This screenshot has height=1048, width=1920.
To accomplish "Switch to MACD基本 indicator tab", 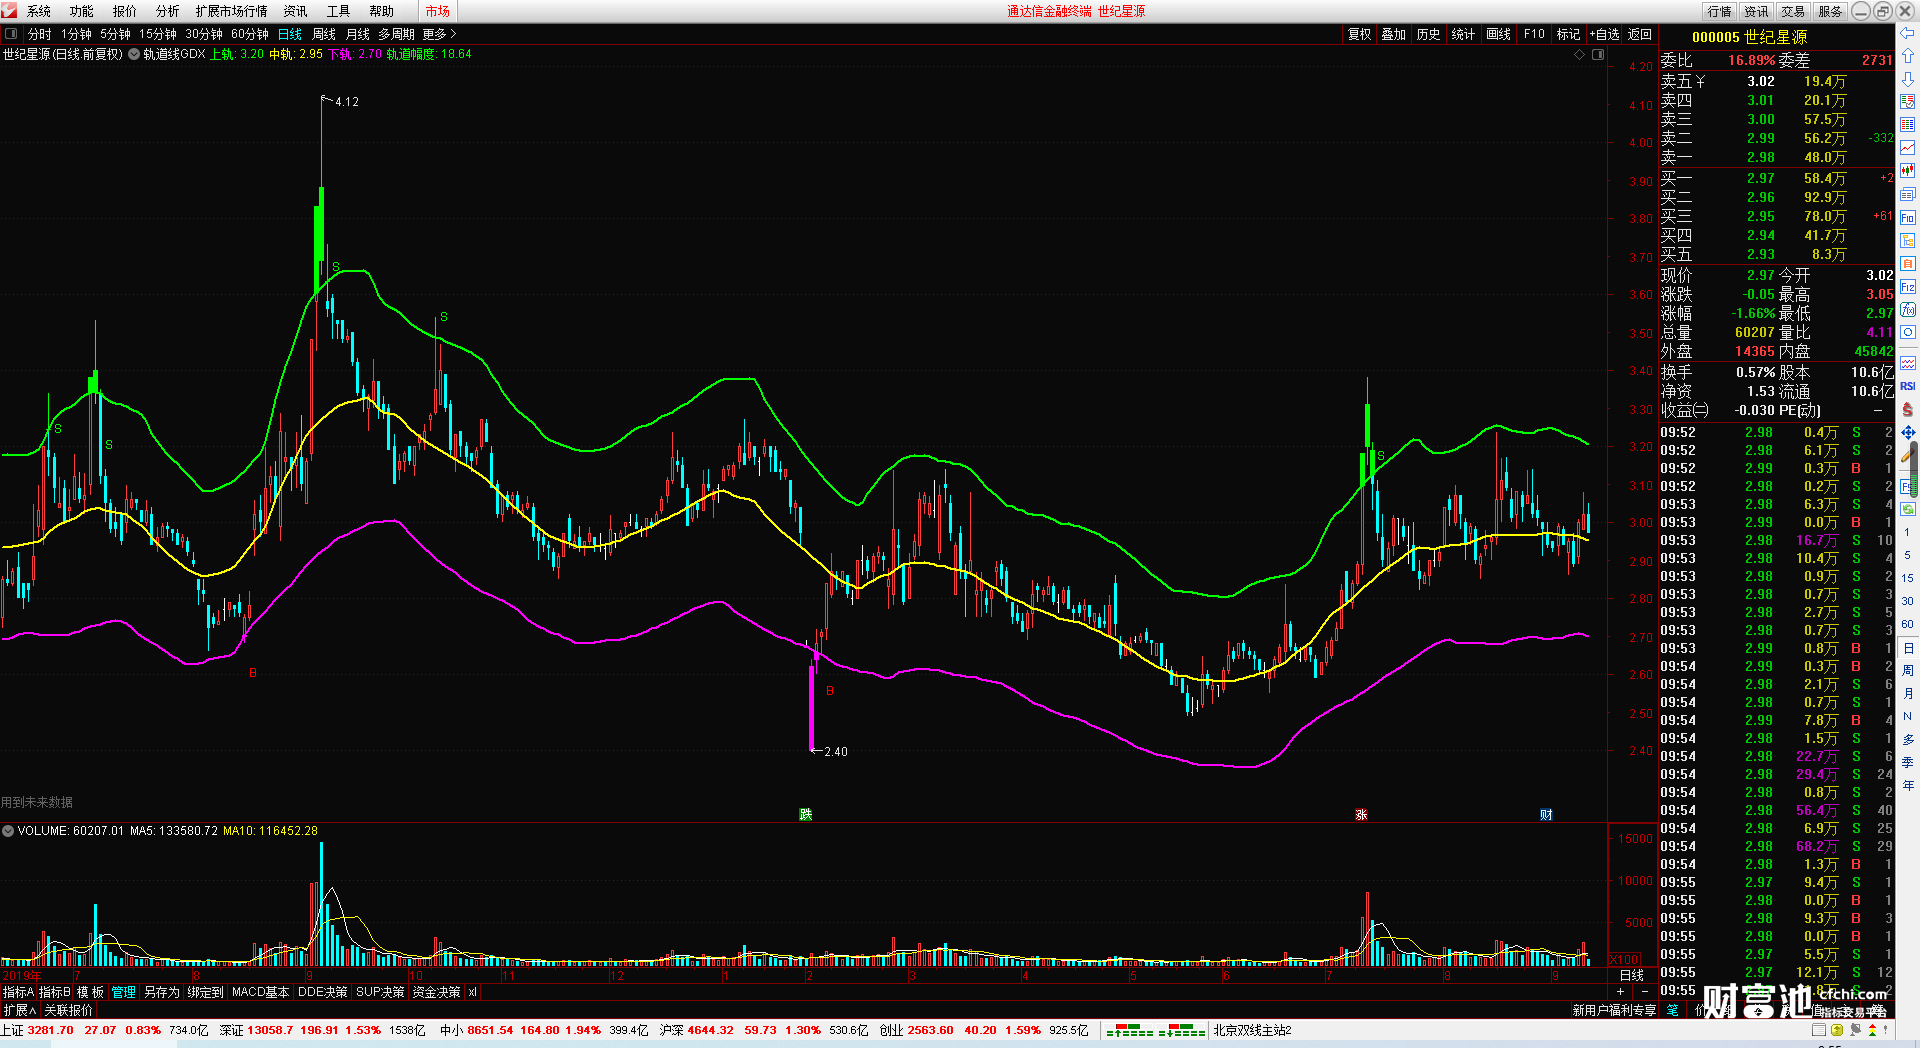I will [260, 992].
